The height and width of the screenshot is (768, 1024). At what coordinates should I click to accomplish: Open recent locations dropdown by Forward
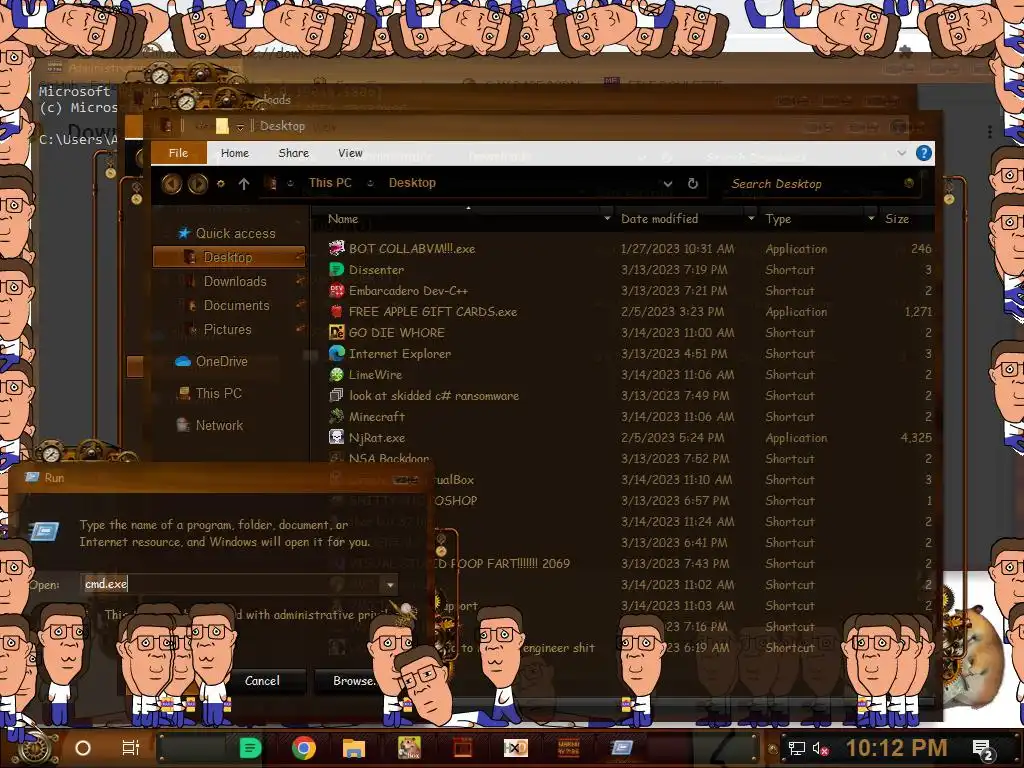[x=221, y=184]
